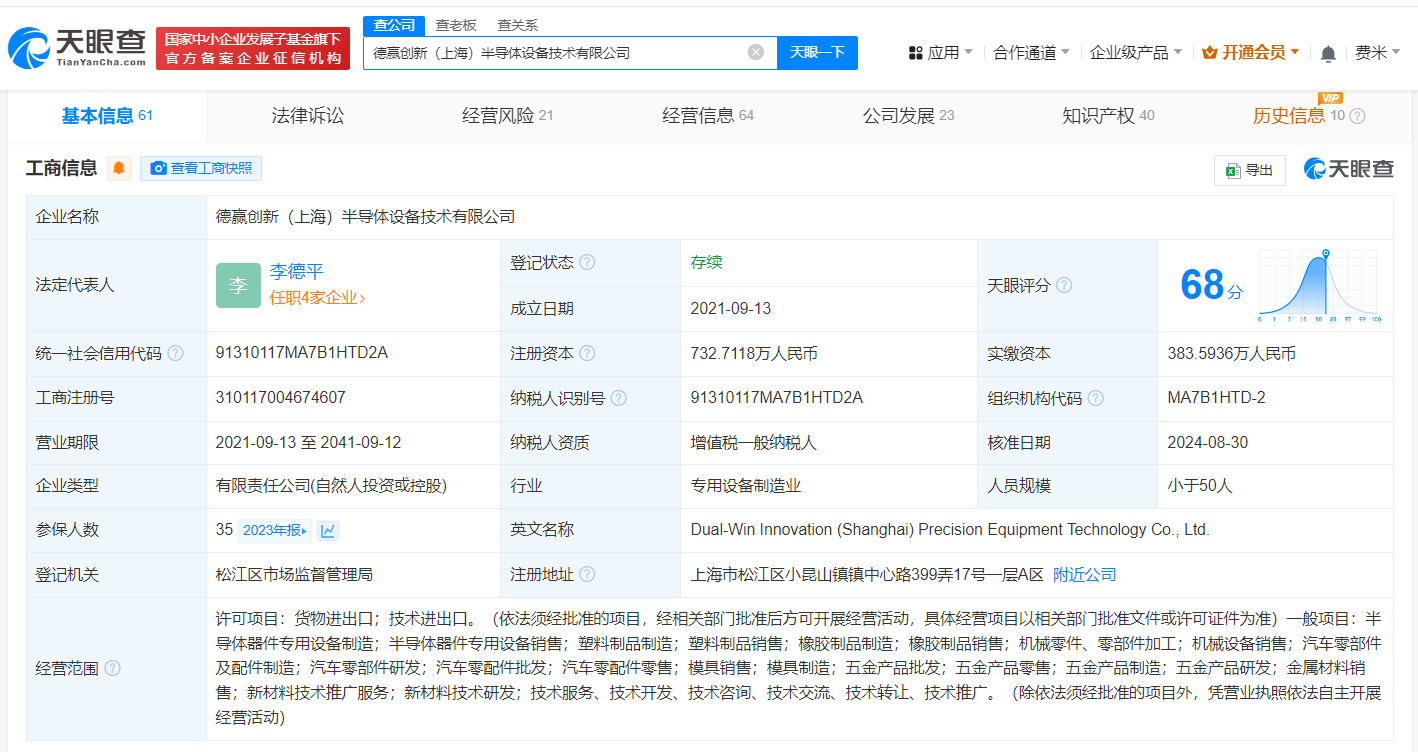
Task: Click the company name search input field
Action: coord(555,53)
